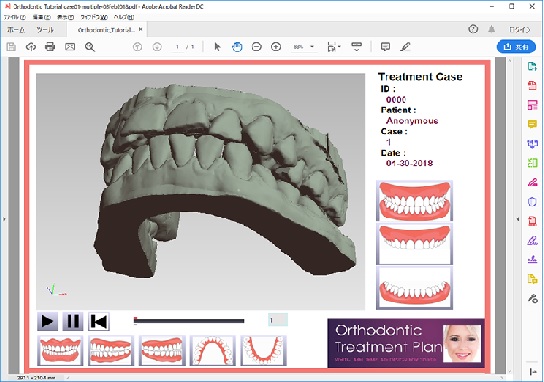Add a comment note icon
Viewport: 544px width, 382px height.
click(x=385, y=46)
